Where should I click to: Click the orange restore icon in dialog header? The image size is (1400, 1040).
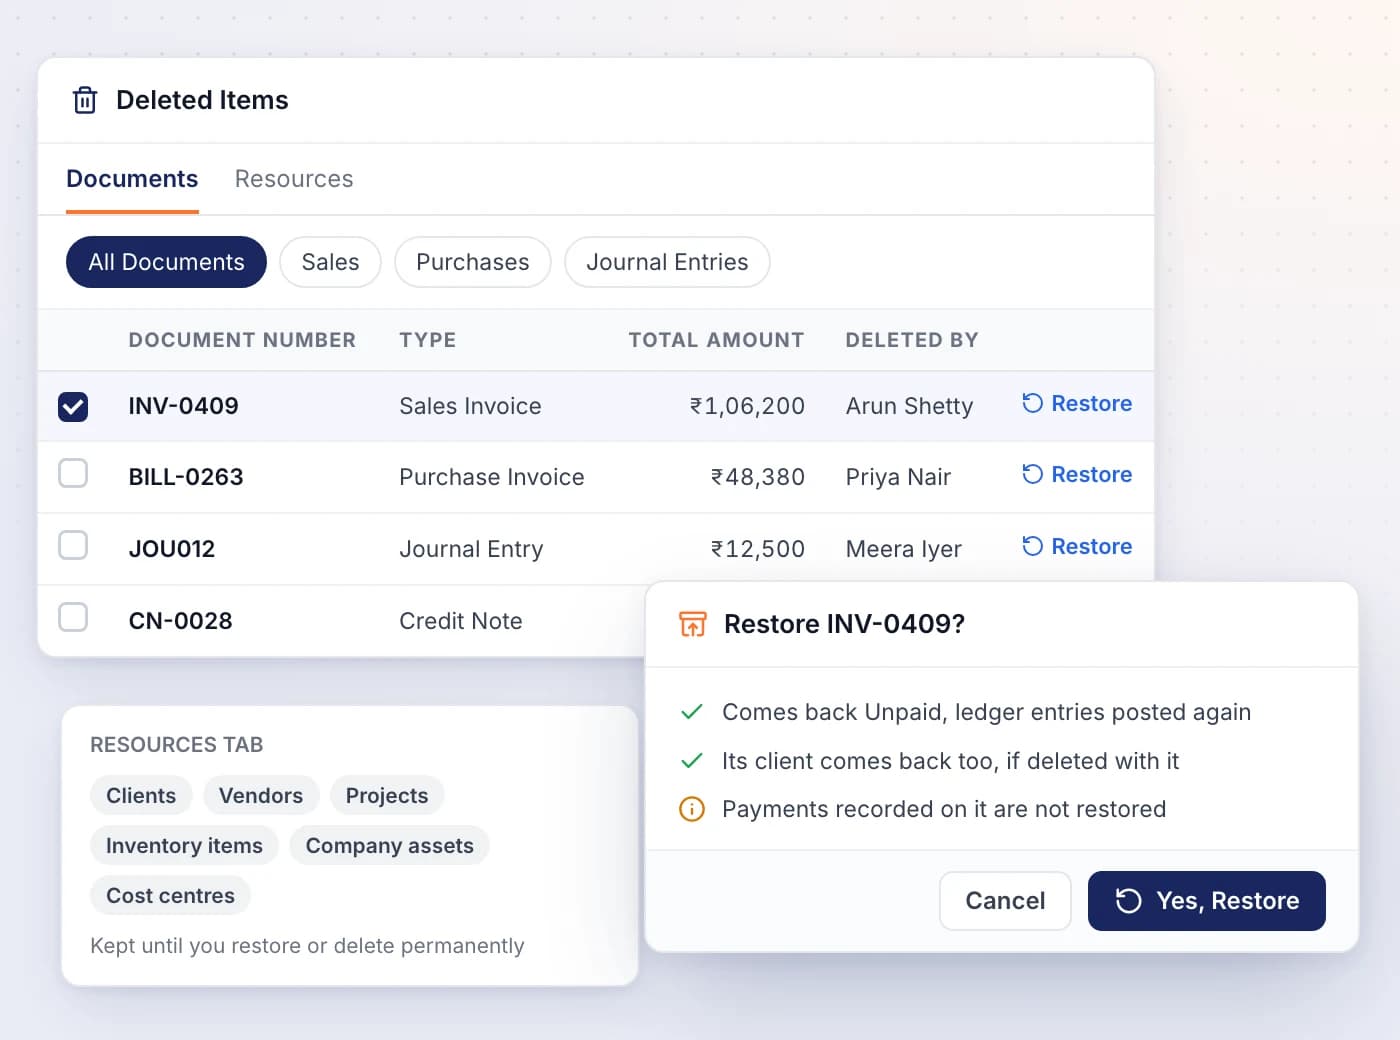tap(693, 624)
